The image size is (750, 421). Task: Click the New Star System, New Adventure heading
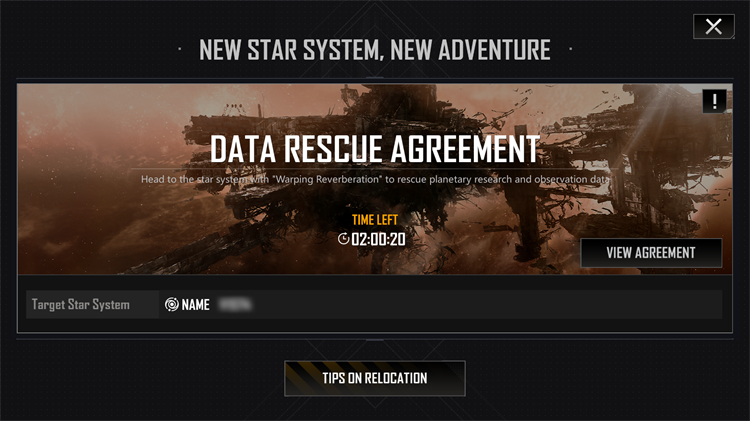(375, 50)
